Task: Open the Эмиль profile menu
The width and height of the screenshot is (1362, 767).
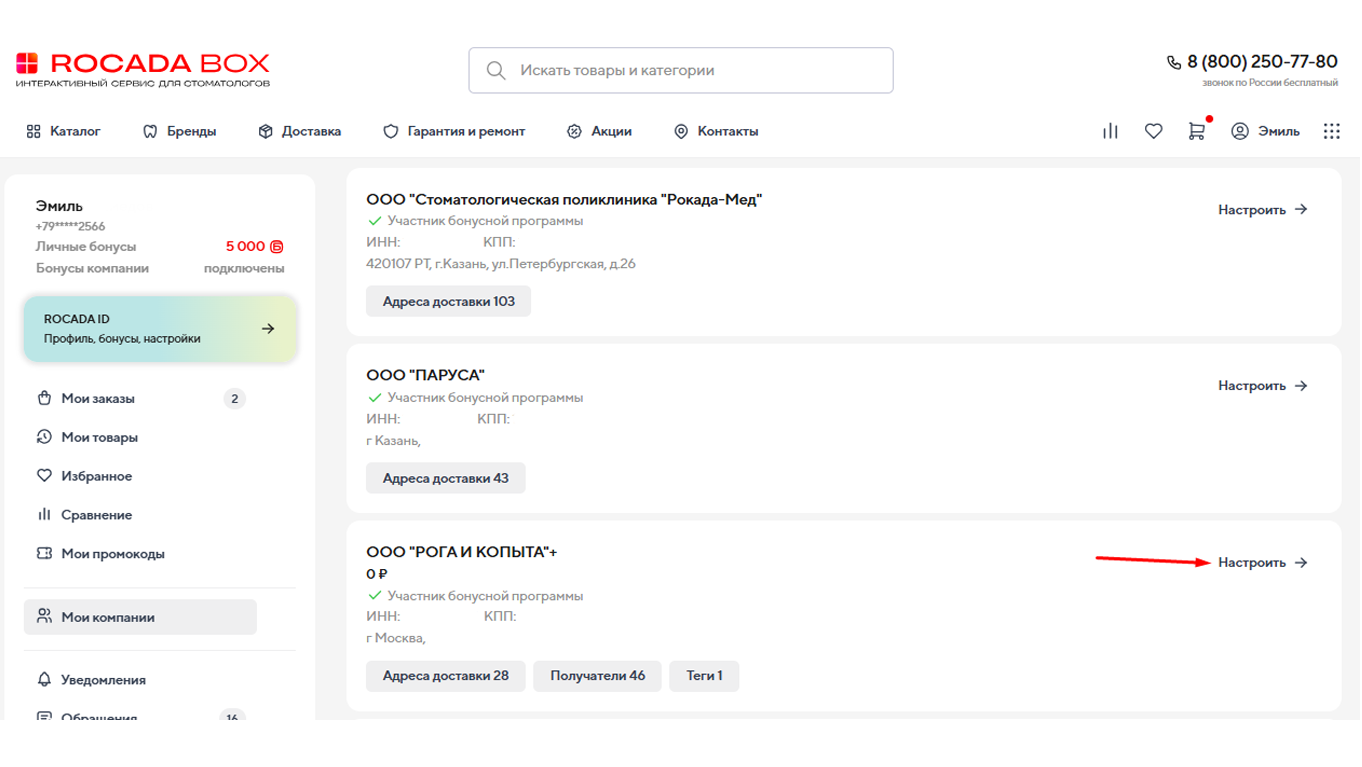Action: point(1265,131)
